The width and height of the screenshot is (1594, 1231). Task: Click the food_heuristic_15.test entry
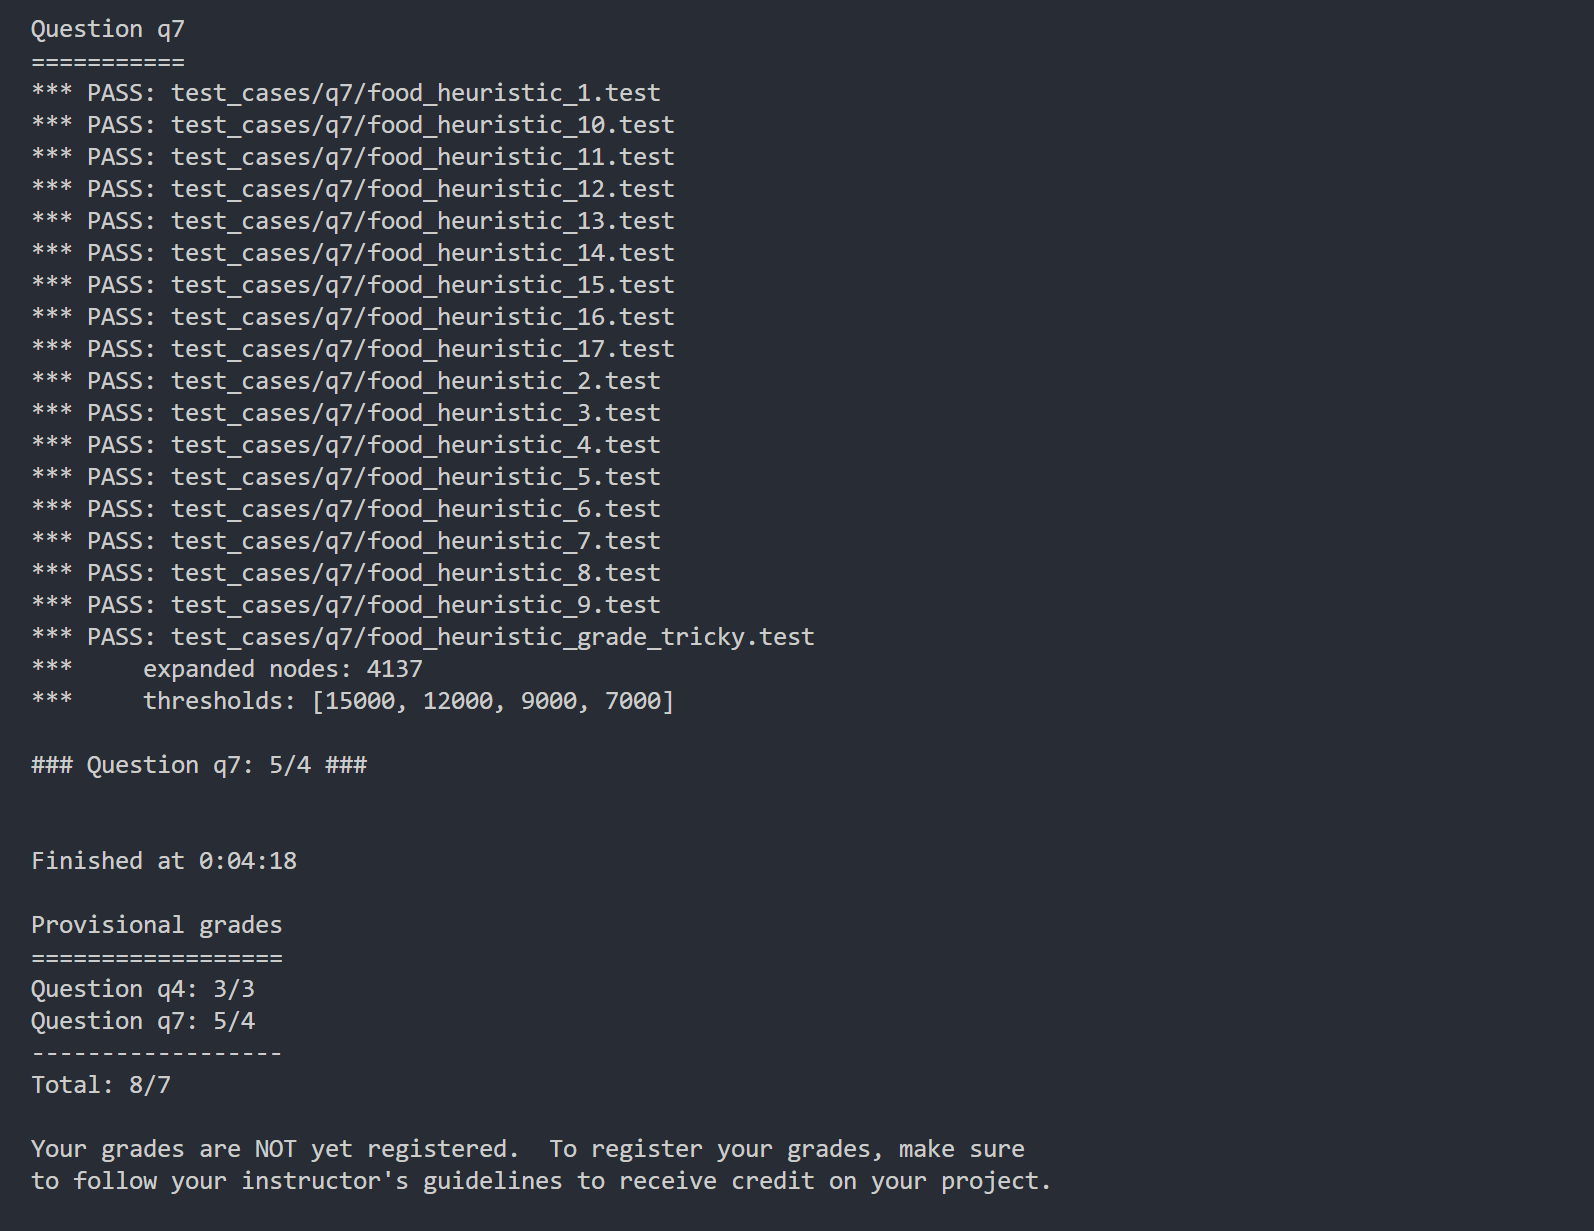[352, 285]
